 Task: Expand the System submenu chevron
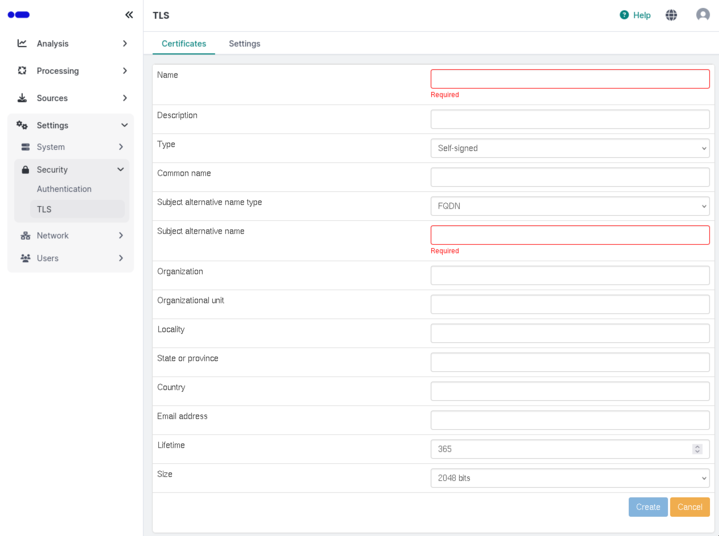tap(121, 147)
